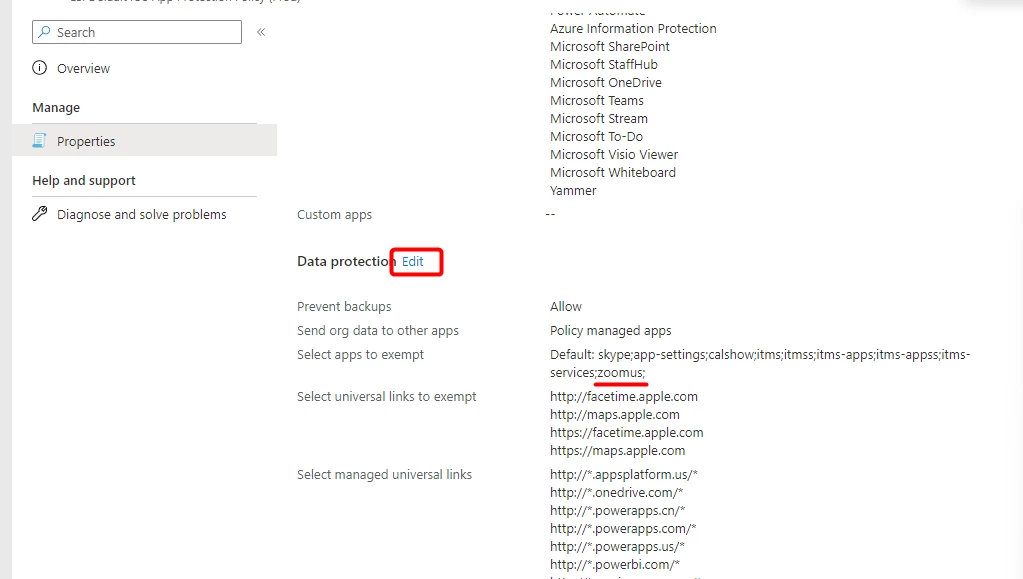
Task: Collapse the sidebar with the double chevron
Action: tap(261, 32)
